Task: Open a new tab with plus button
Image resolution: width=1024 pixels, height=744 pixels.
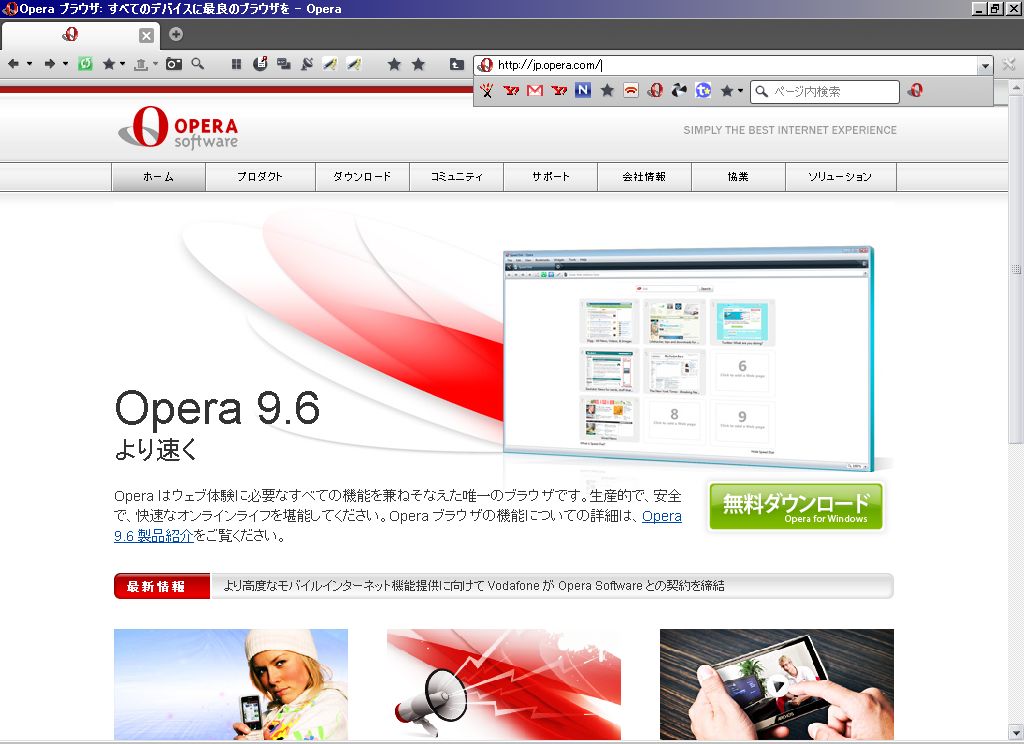Action: [x=176, y=34]
